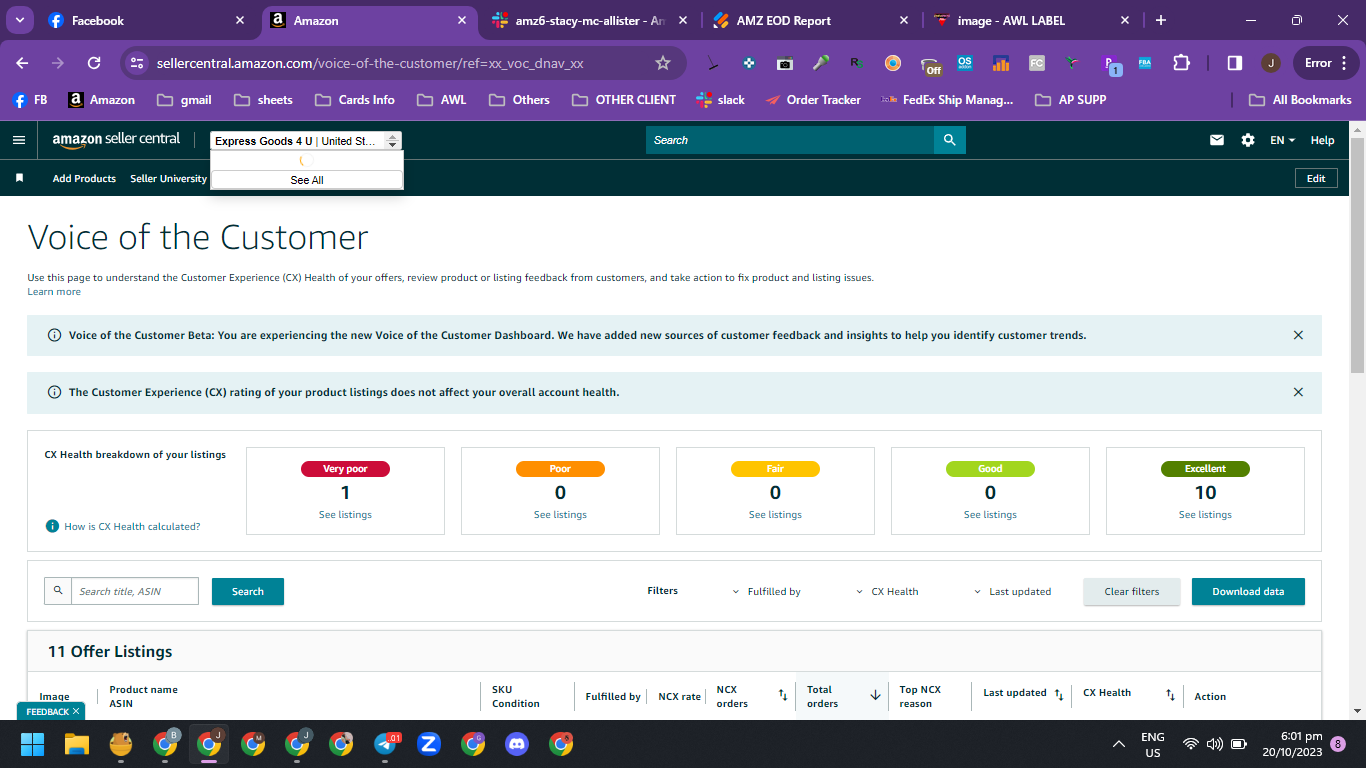1366x768 pixels.
Task: Open the tab search chevron in Chrome
Action: pos(20,20)
